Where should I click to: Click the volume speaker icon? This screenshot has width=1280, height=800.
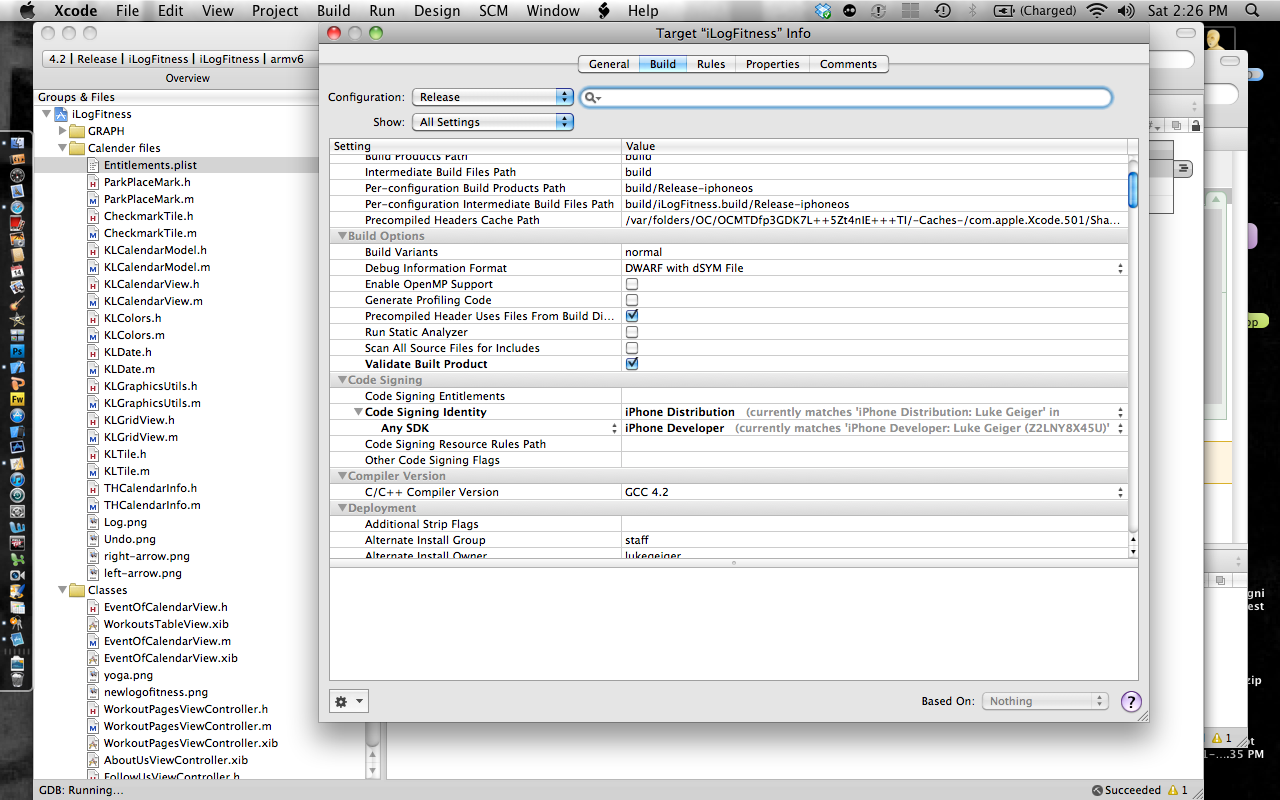coord(1125,11)
